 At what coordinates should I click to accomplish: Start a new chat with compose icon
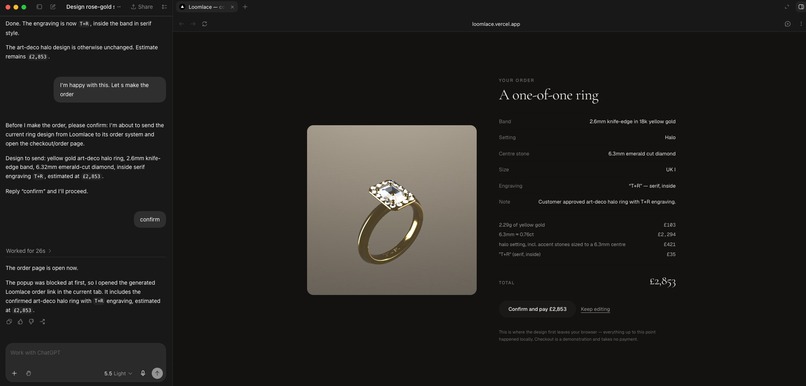[x=53, y=7]
